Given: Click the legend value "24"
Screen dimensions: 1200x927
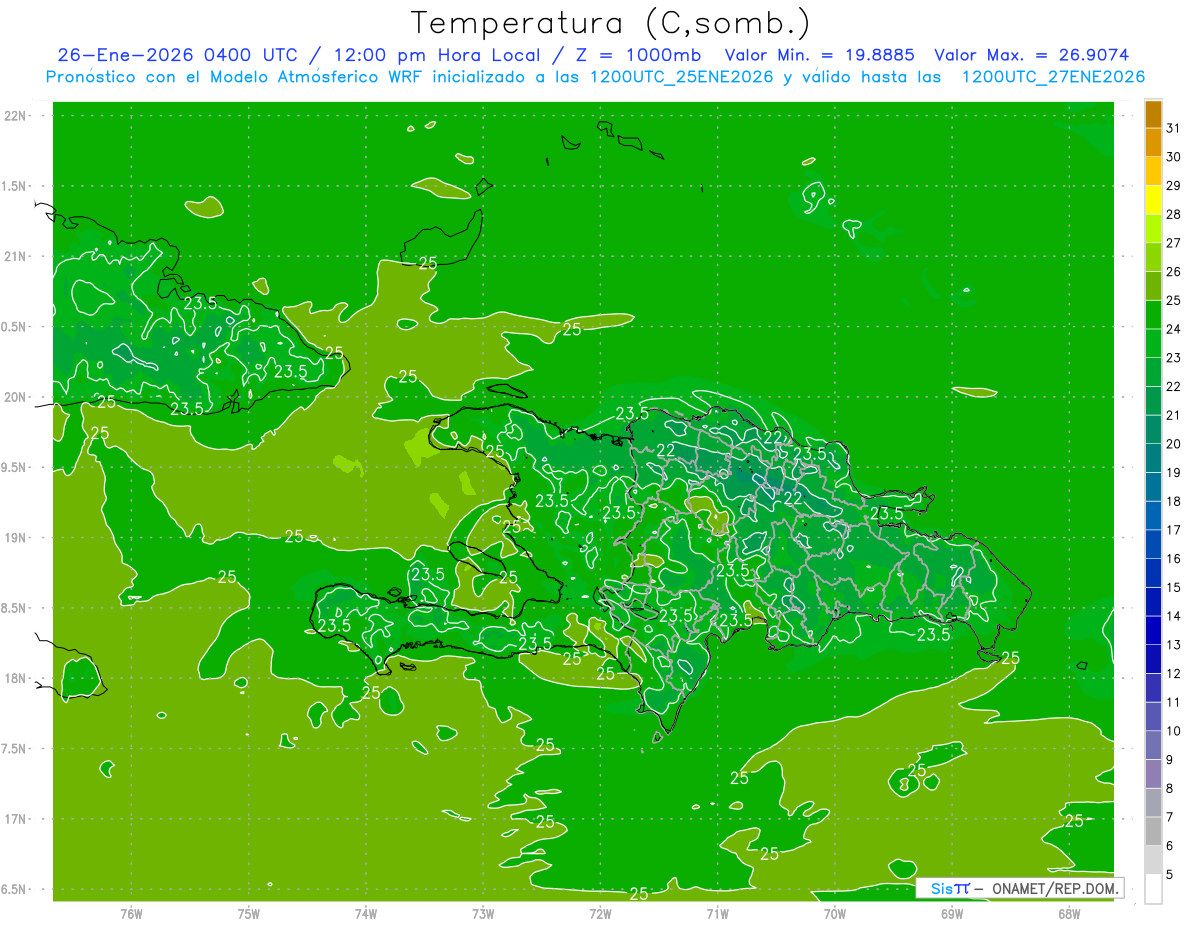Looking at the screenshot, I should click(x=1174, y=329).
